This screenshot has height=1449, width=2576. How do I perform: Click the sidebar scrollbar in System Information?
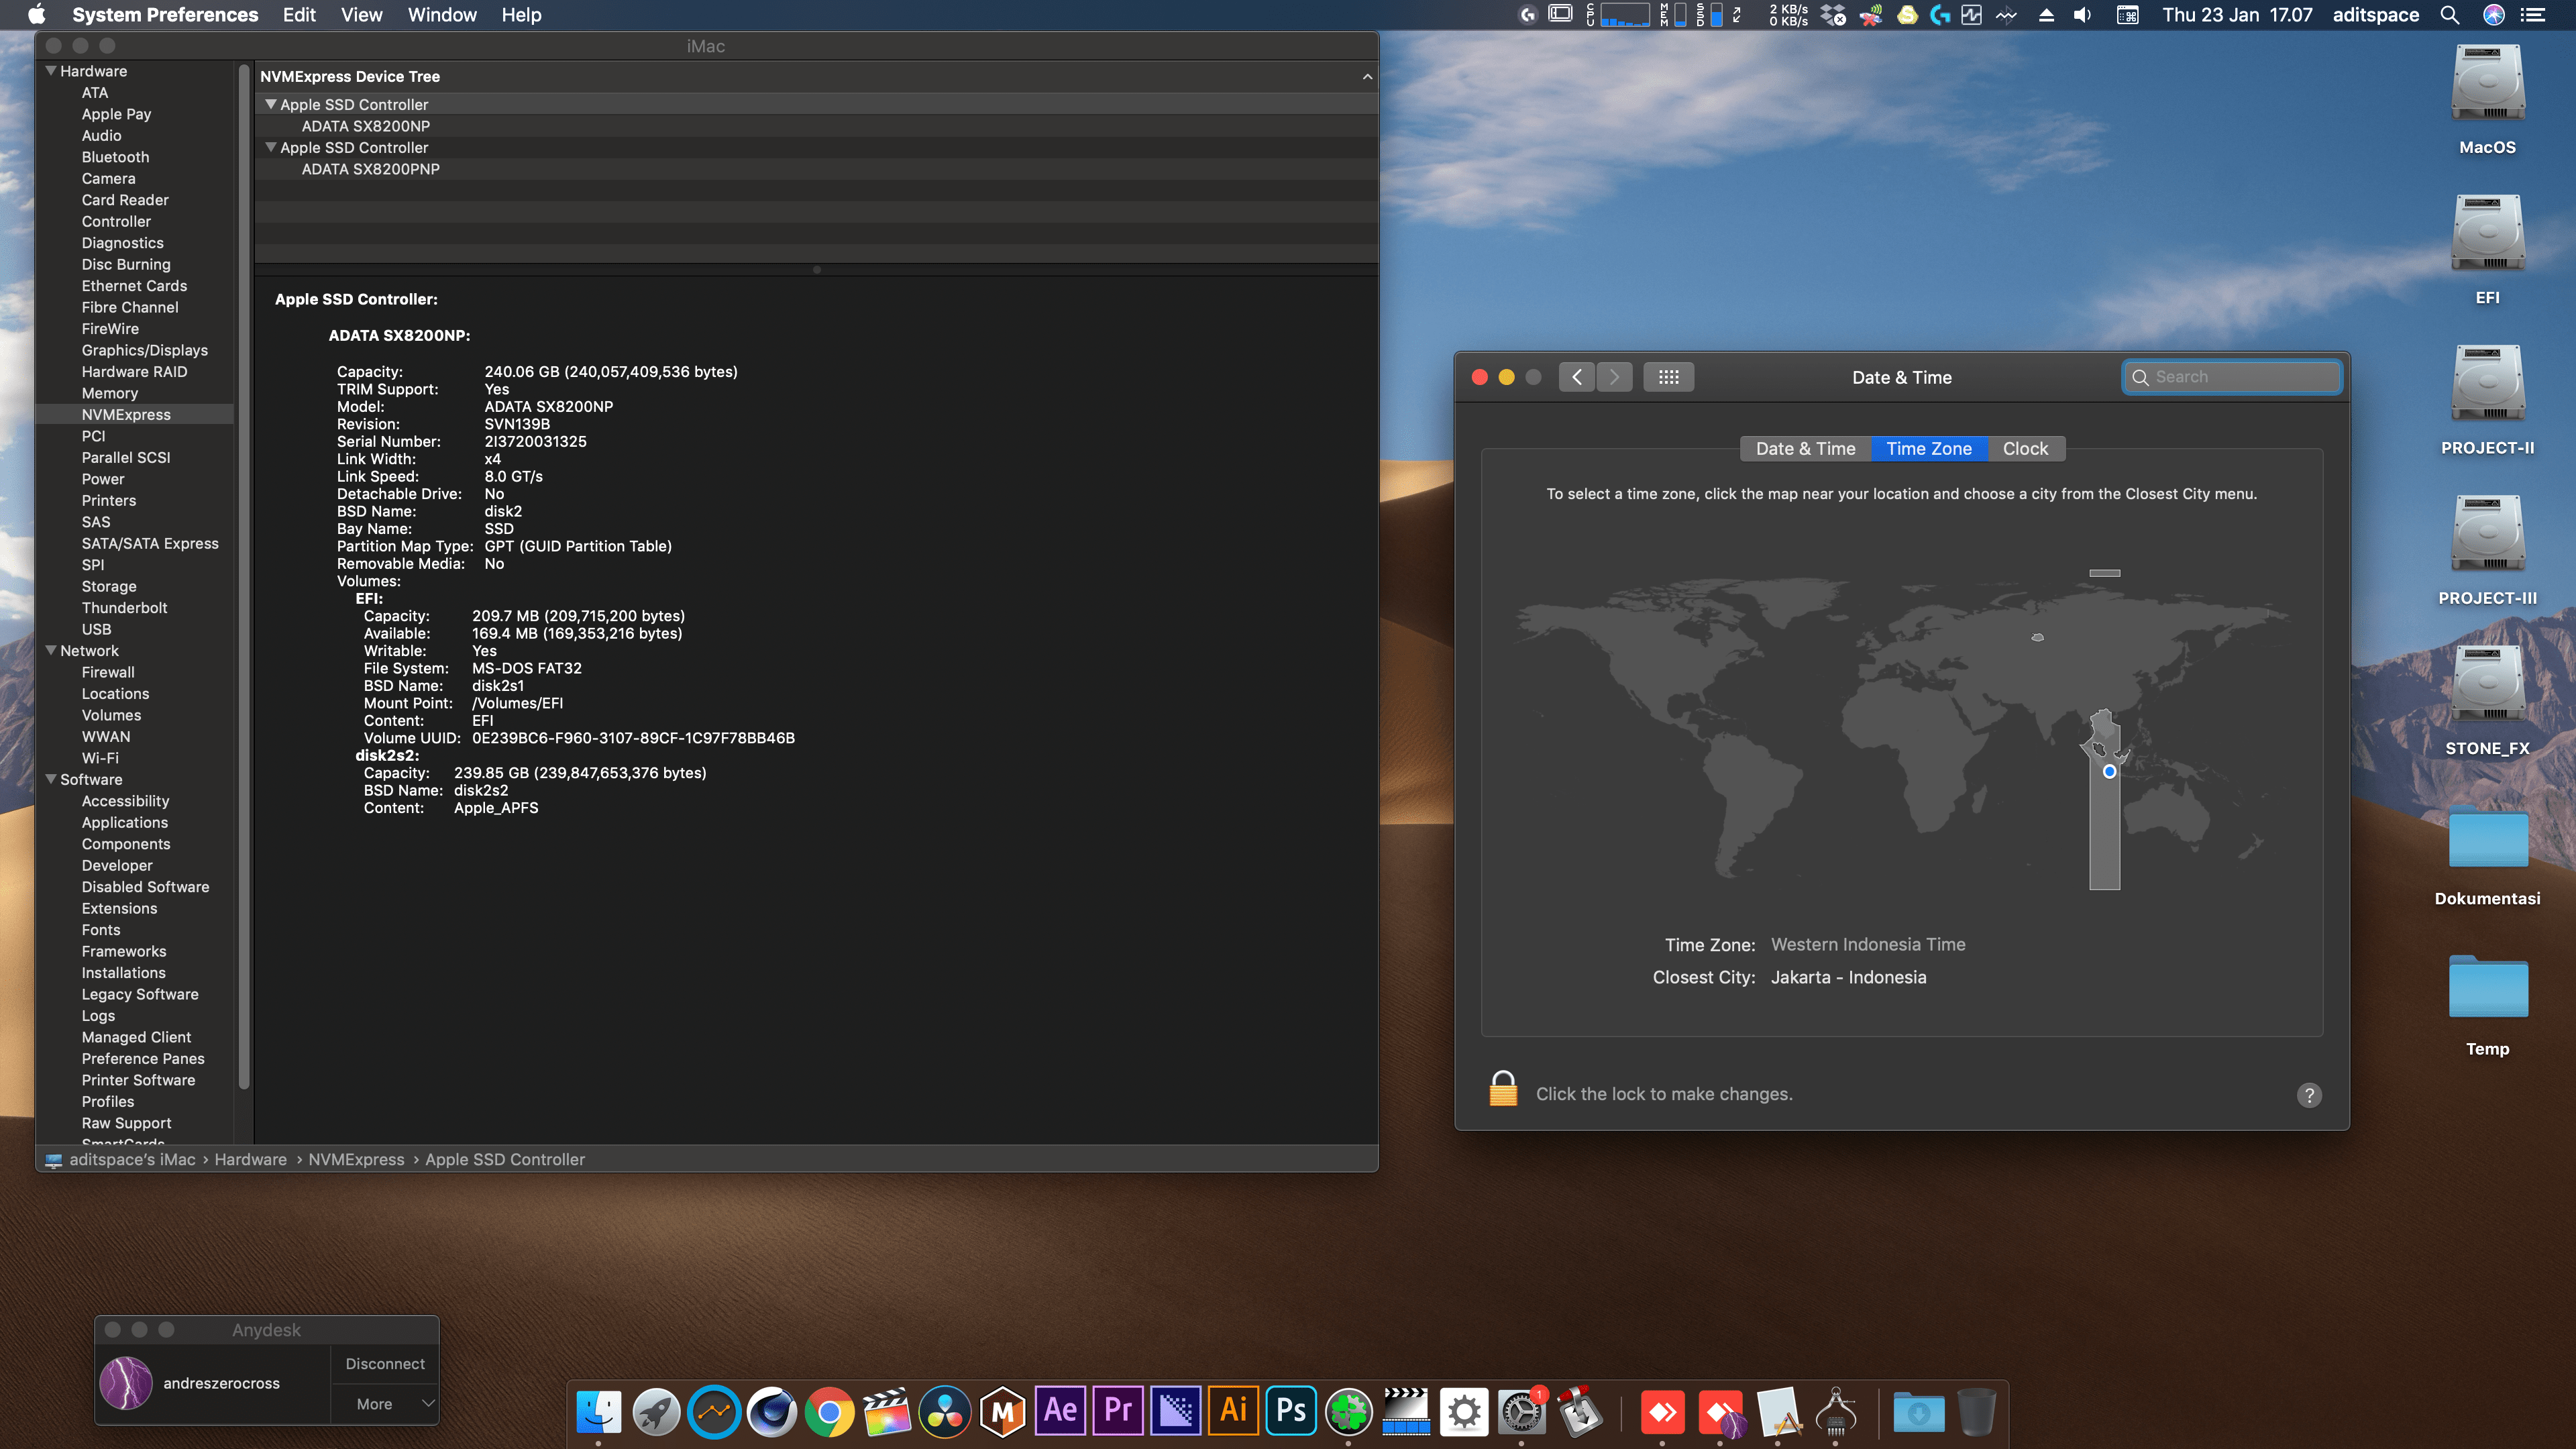[244, 577]
